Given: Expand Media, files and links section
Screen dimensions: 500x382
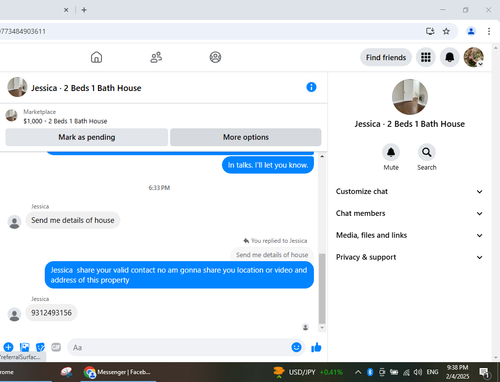Looking at the screenshot, I should (x=409, y=235).
